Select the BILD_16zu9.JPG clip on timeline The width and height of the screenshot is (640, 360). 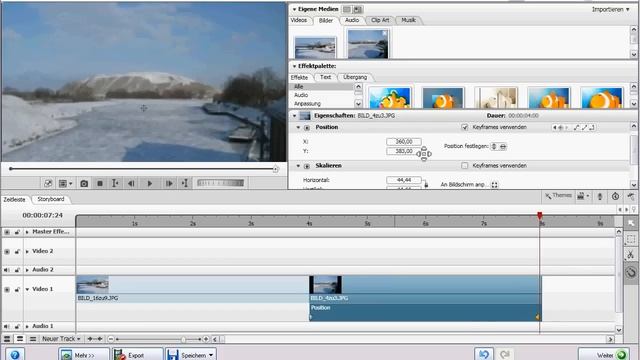[x=192, y=289]
